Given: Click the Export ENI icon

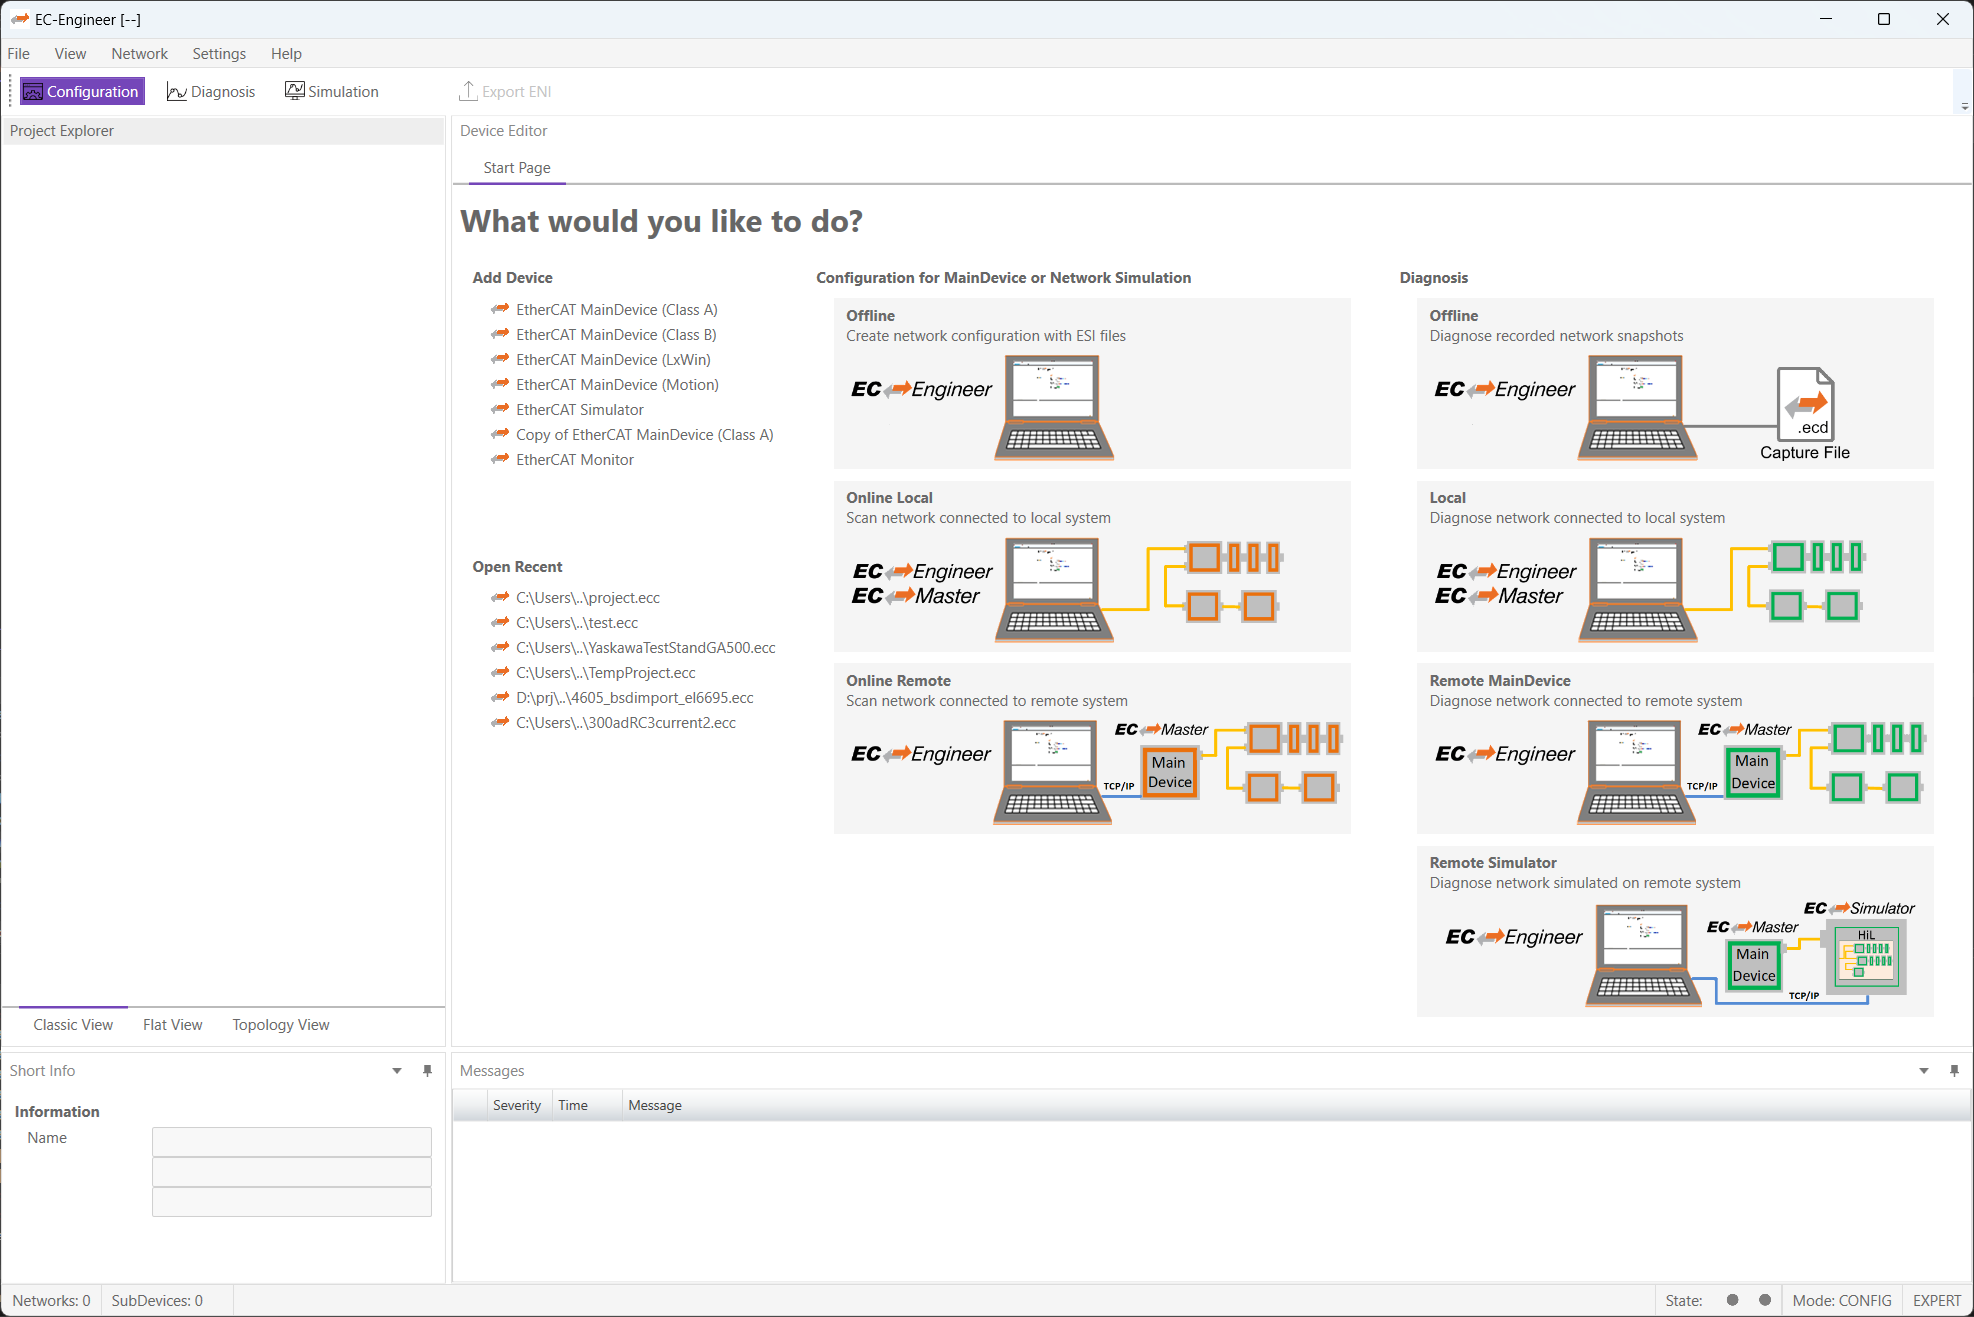Looking at the screenshot, I should point(467,91).
